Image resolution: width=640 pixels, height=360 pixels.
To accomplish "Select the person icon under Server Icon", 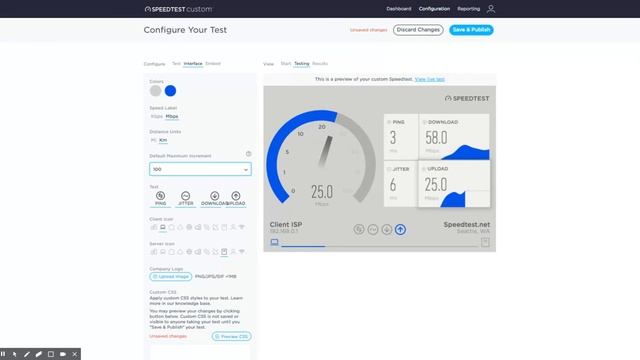I will [233, 252].
